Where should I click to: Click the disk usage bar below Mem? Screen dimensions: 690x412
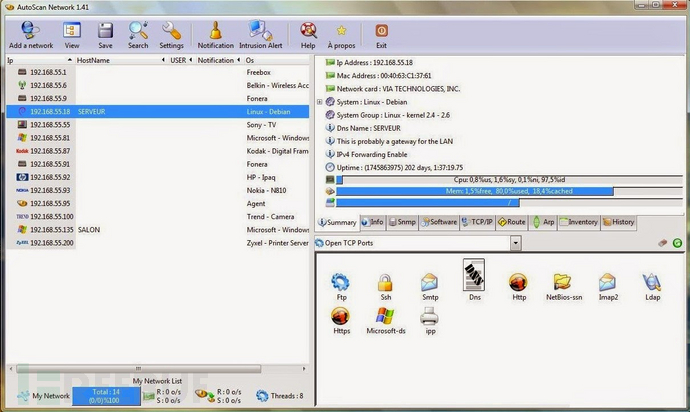click(509, 202)
